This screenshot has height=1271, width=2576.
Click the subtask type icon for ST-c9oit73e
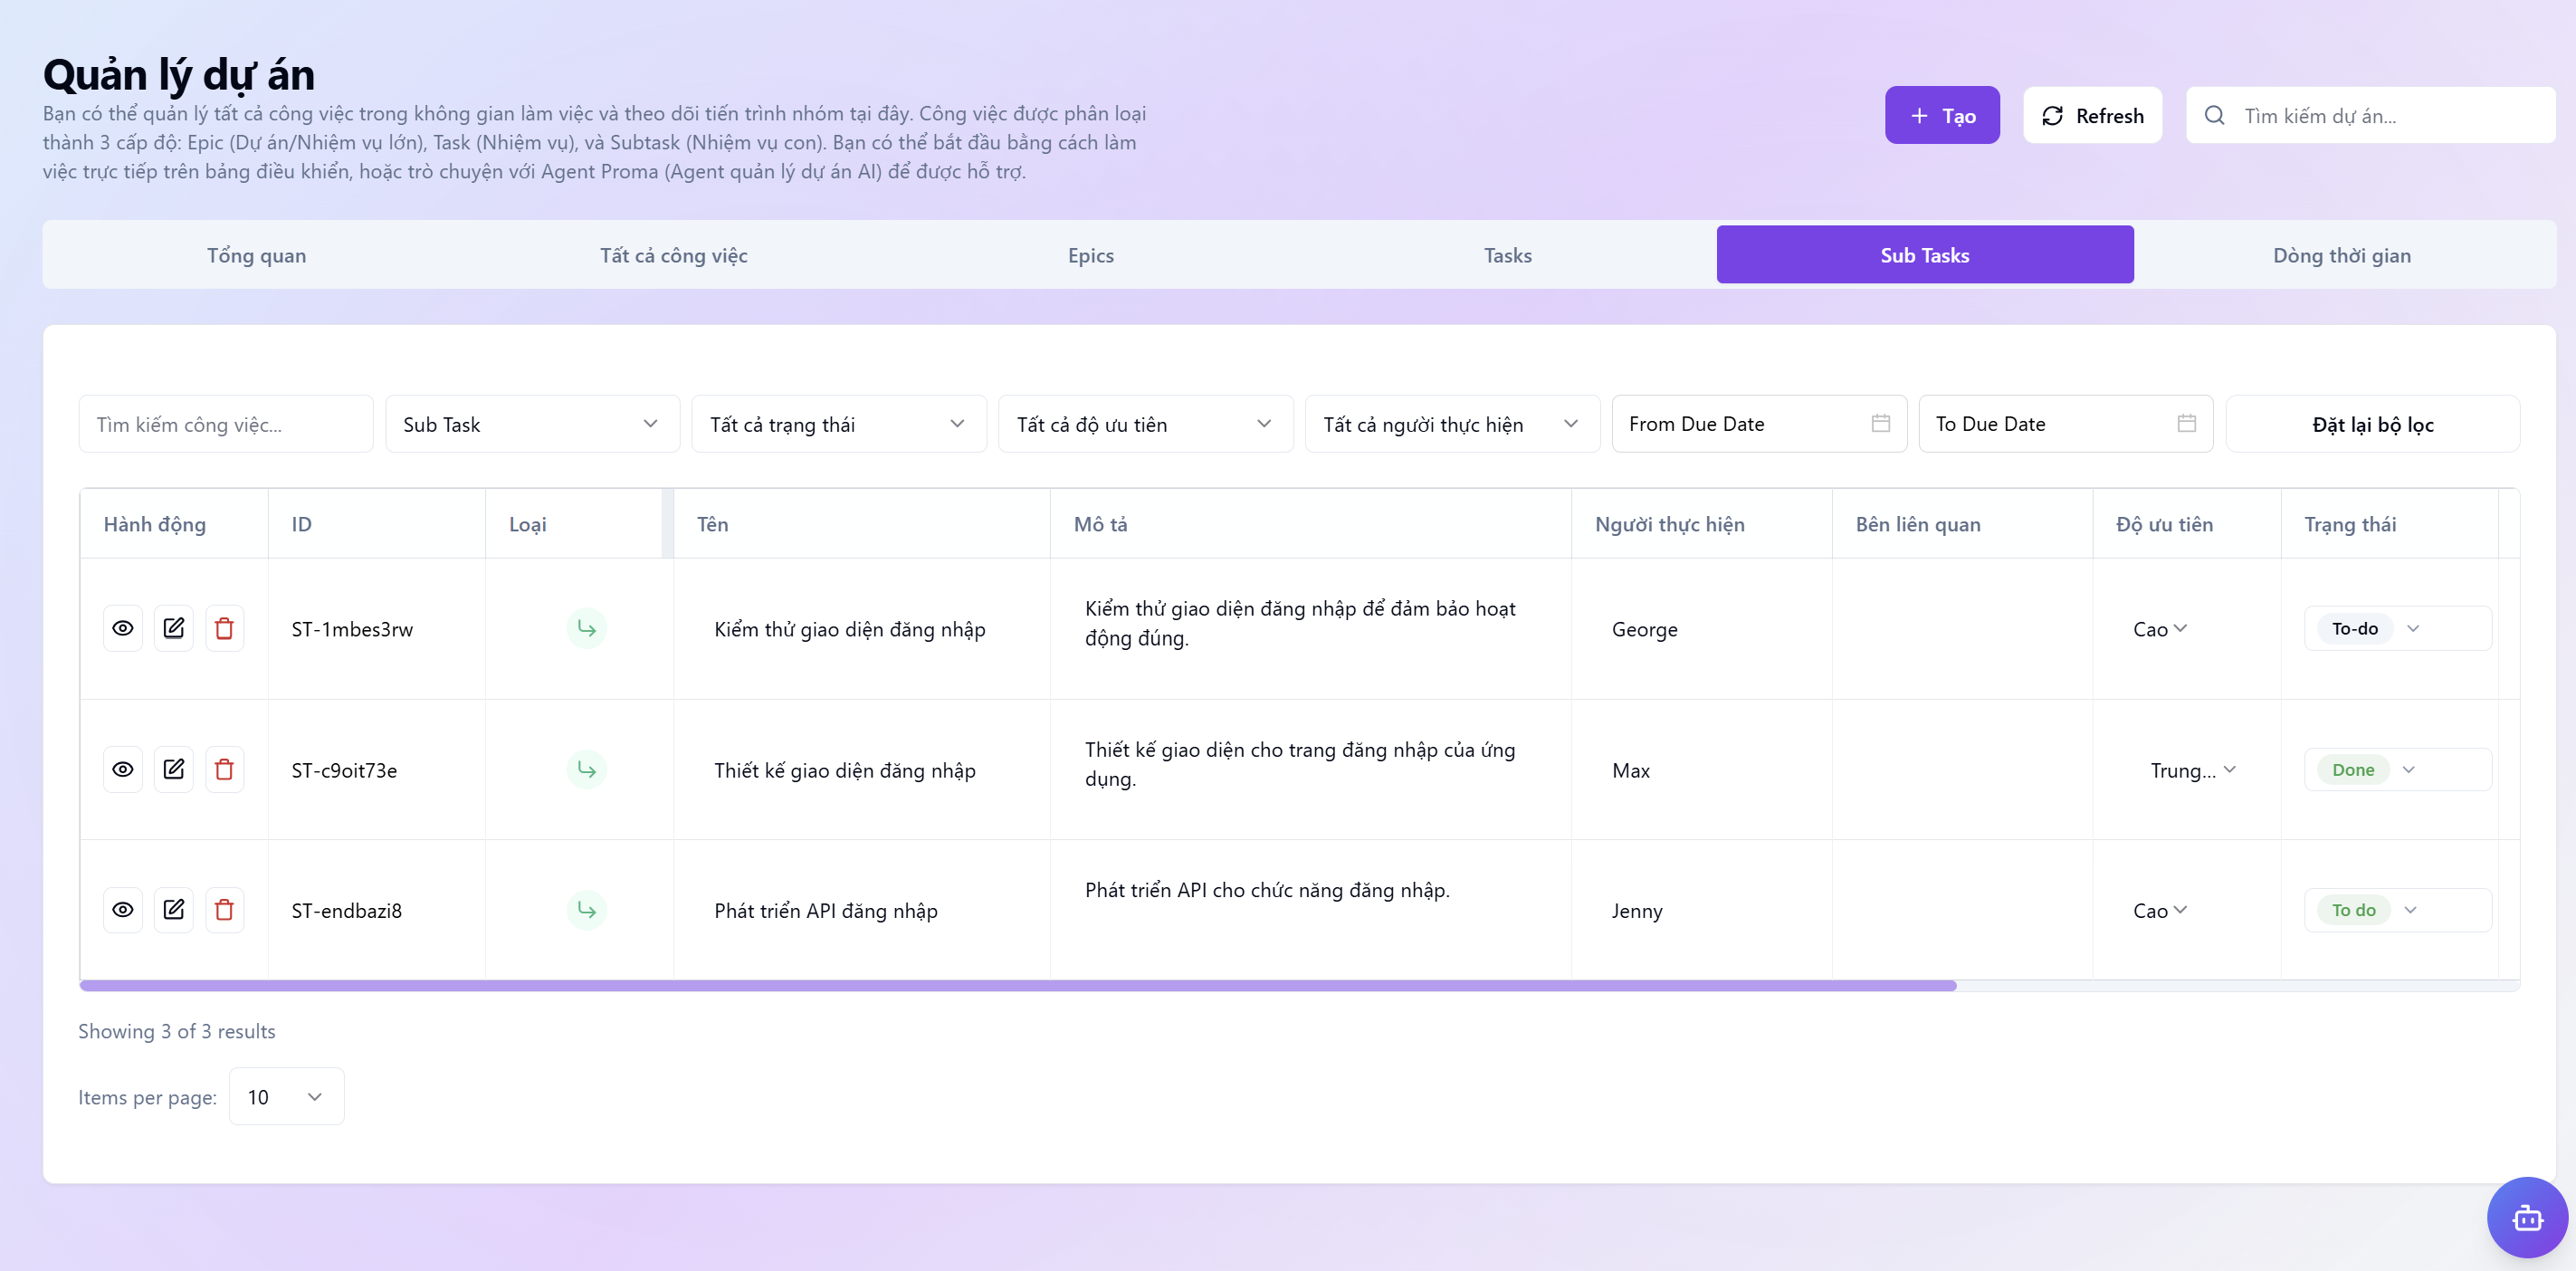(587, 769)
